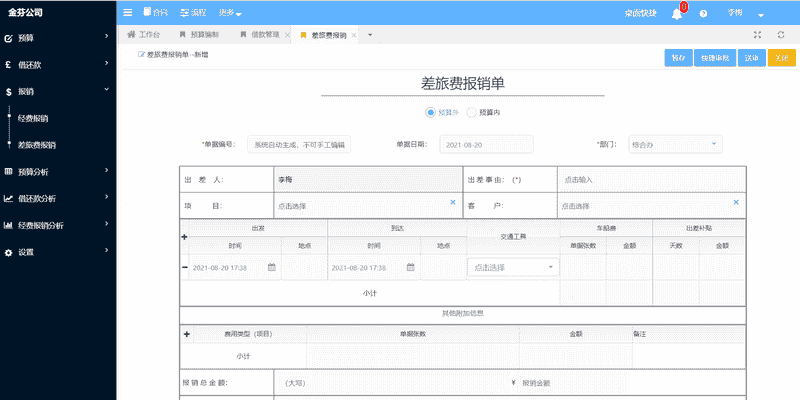Open the tab list dropdown arrow
The height and width of the screenshot is (400, 800).
(370, 35)
